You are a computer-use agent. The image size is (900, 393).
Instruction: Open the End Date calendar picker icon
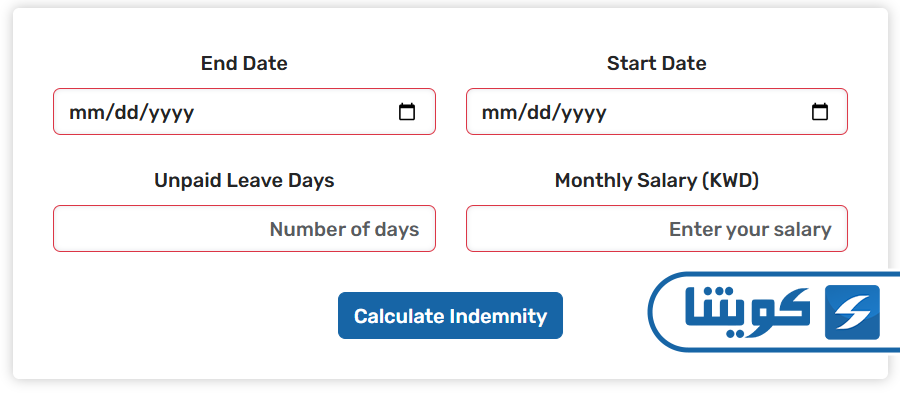tap(407, 112)
